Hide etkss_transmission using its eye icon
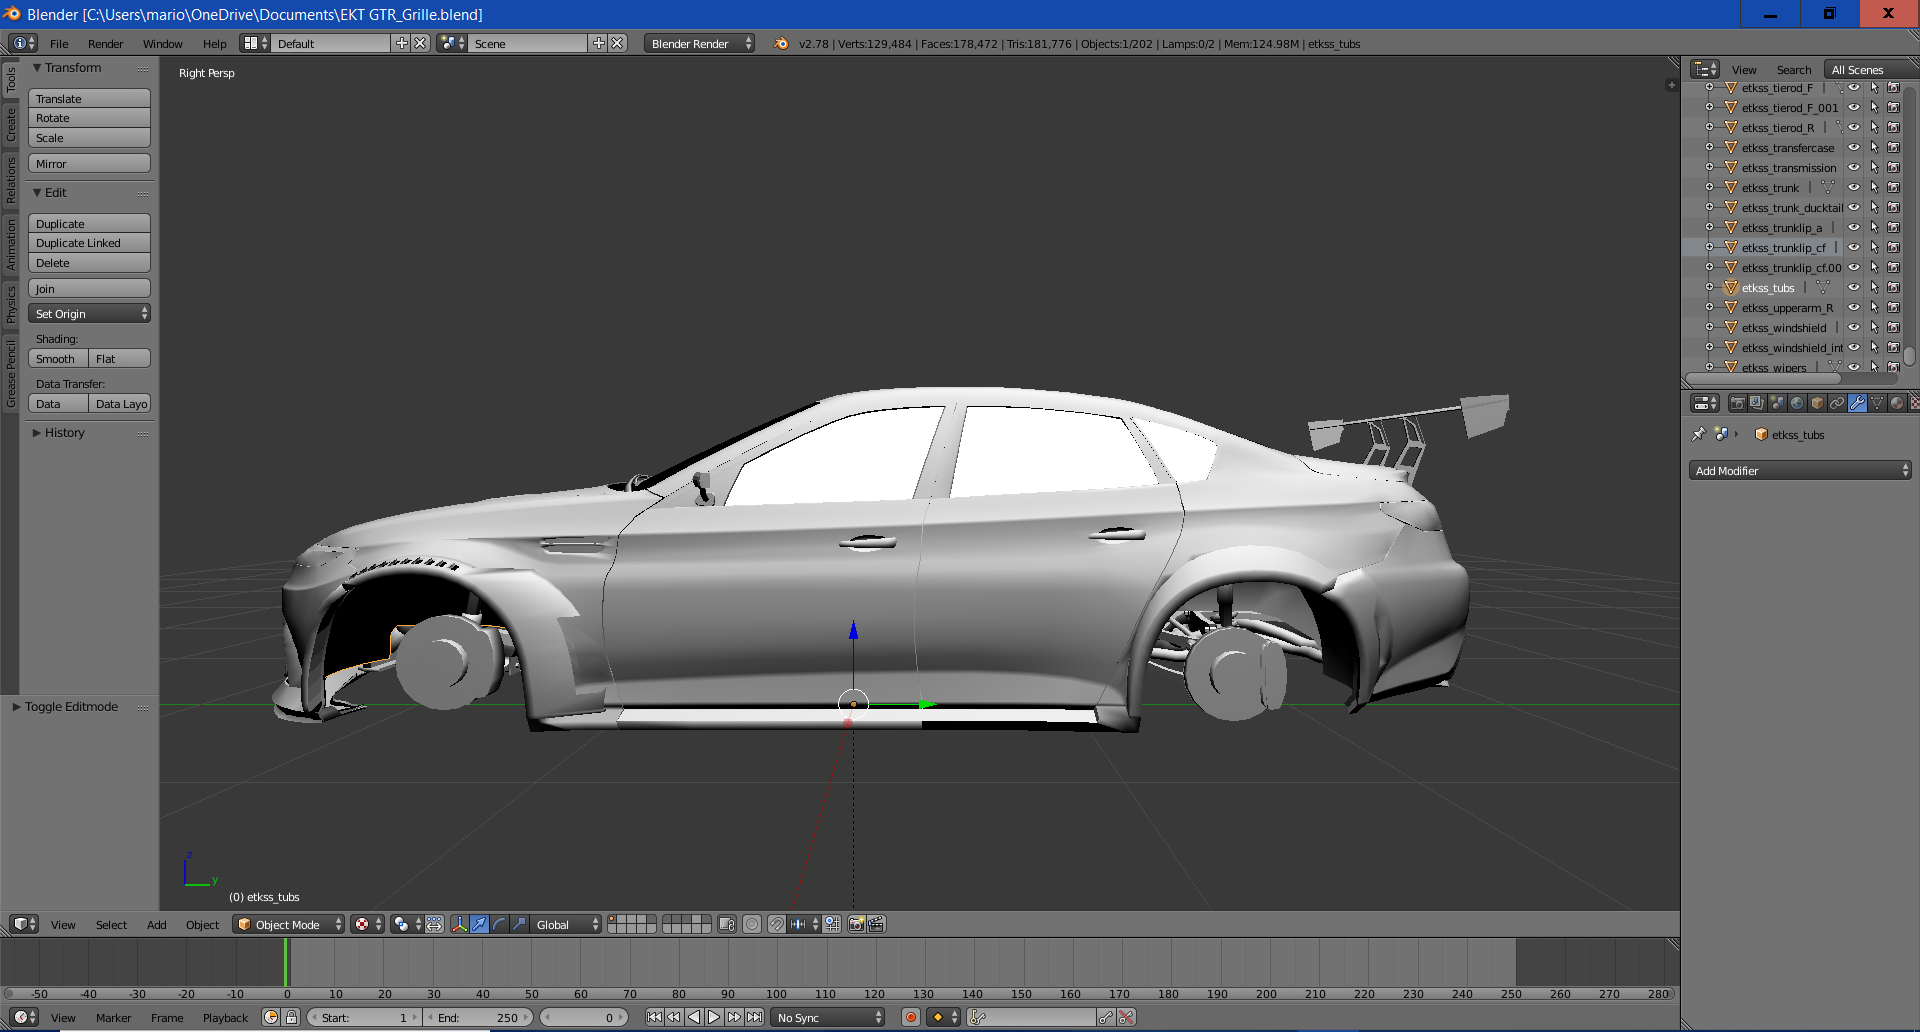 [1854, 168]
